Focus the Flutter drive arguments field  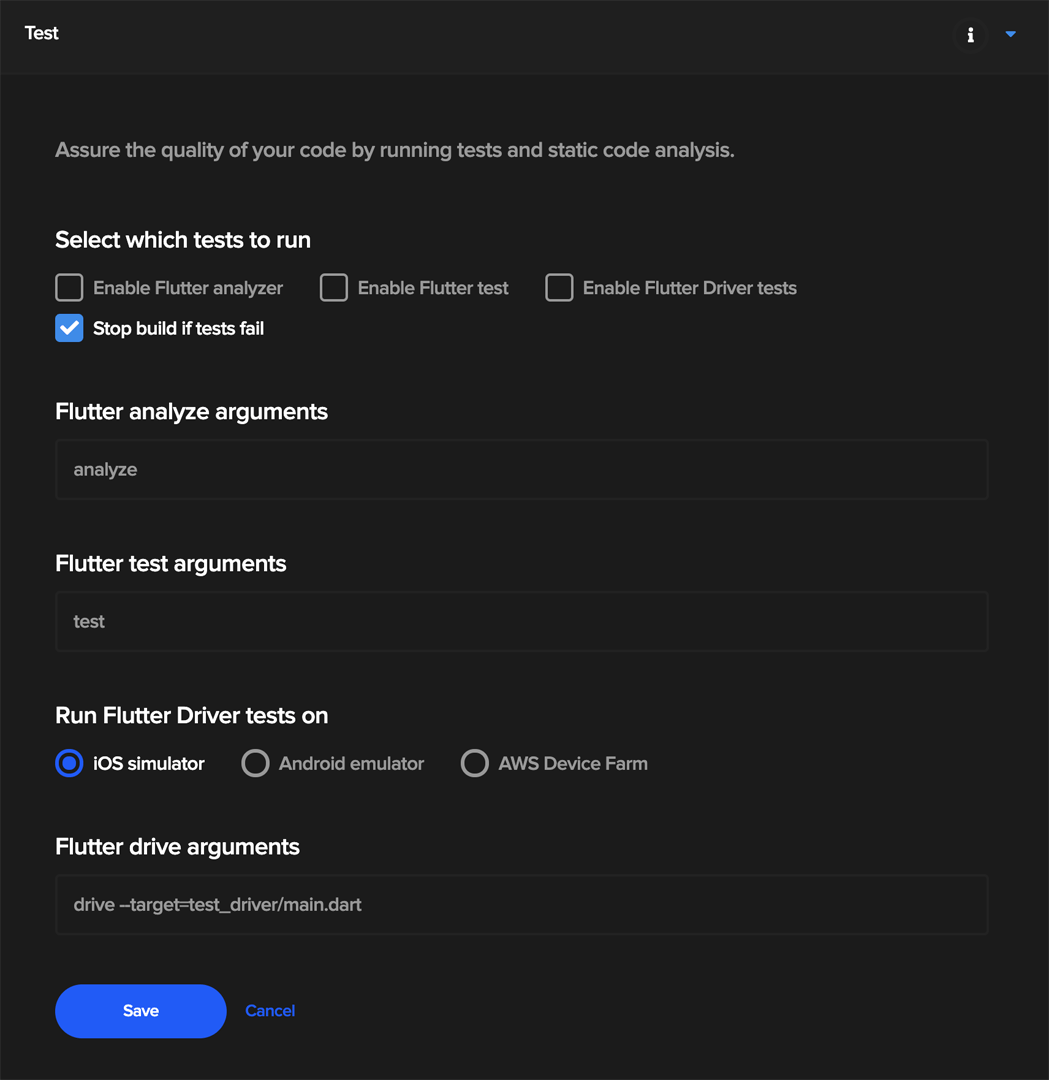tap(521, 904)
